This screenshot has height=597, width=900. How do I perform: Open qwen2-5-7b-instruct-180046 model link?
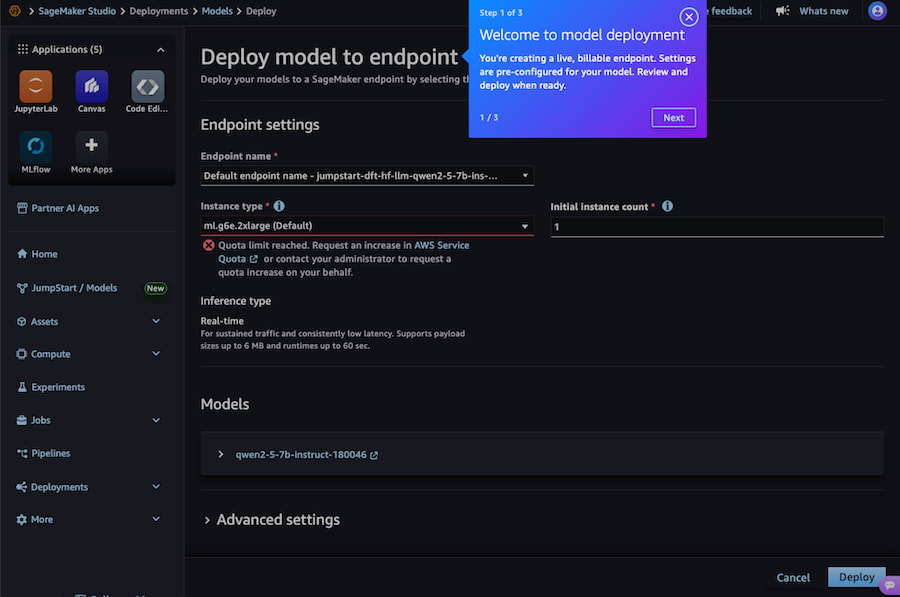(x=307, y=455)
